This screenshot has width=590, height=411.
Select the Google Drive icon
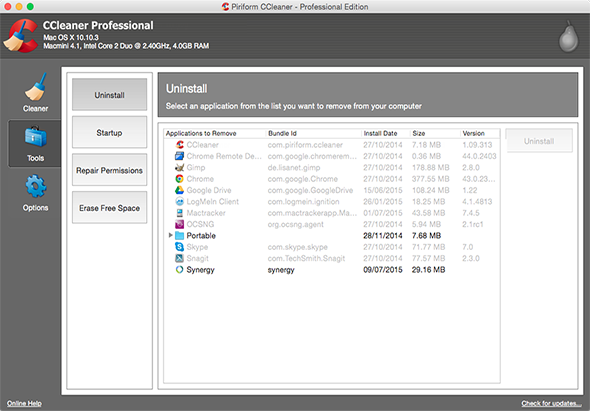point(180,190)
